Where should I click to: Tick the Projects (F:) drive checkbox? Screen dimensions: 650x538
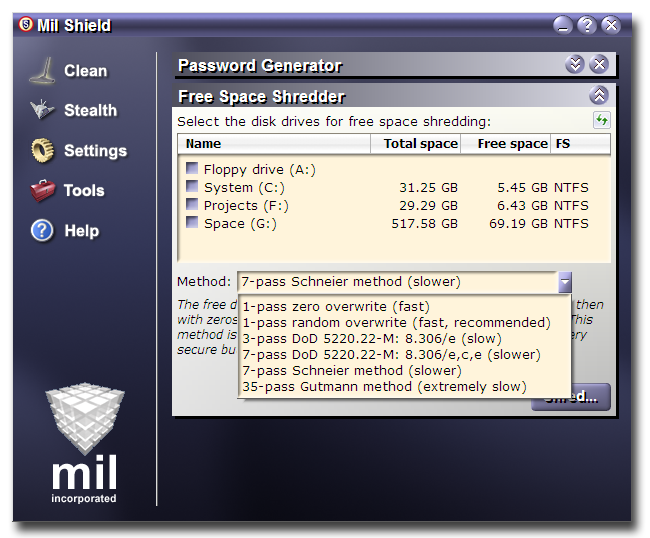coord(191,205)
